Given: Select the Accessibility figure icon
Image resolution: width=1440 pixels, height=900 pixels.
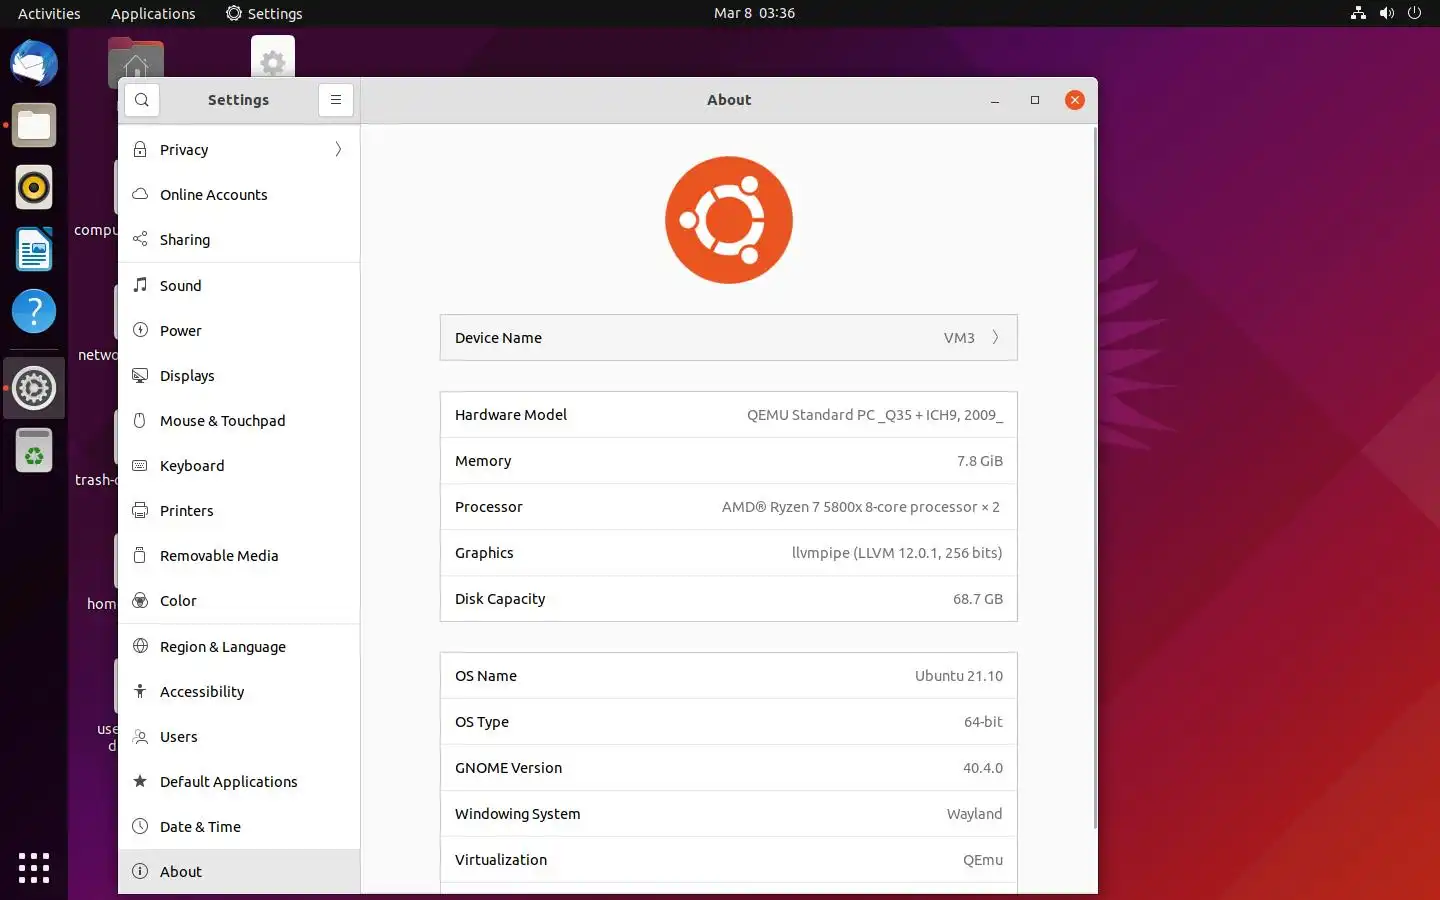Looking at the screenshot, I should point(140,691).
